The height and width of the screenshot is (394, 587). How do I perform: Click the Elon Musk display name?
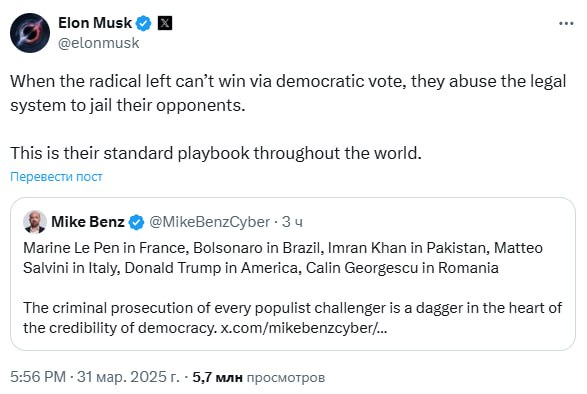click(95, 23)
